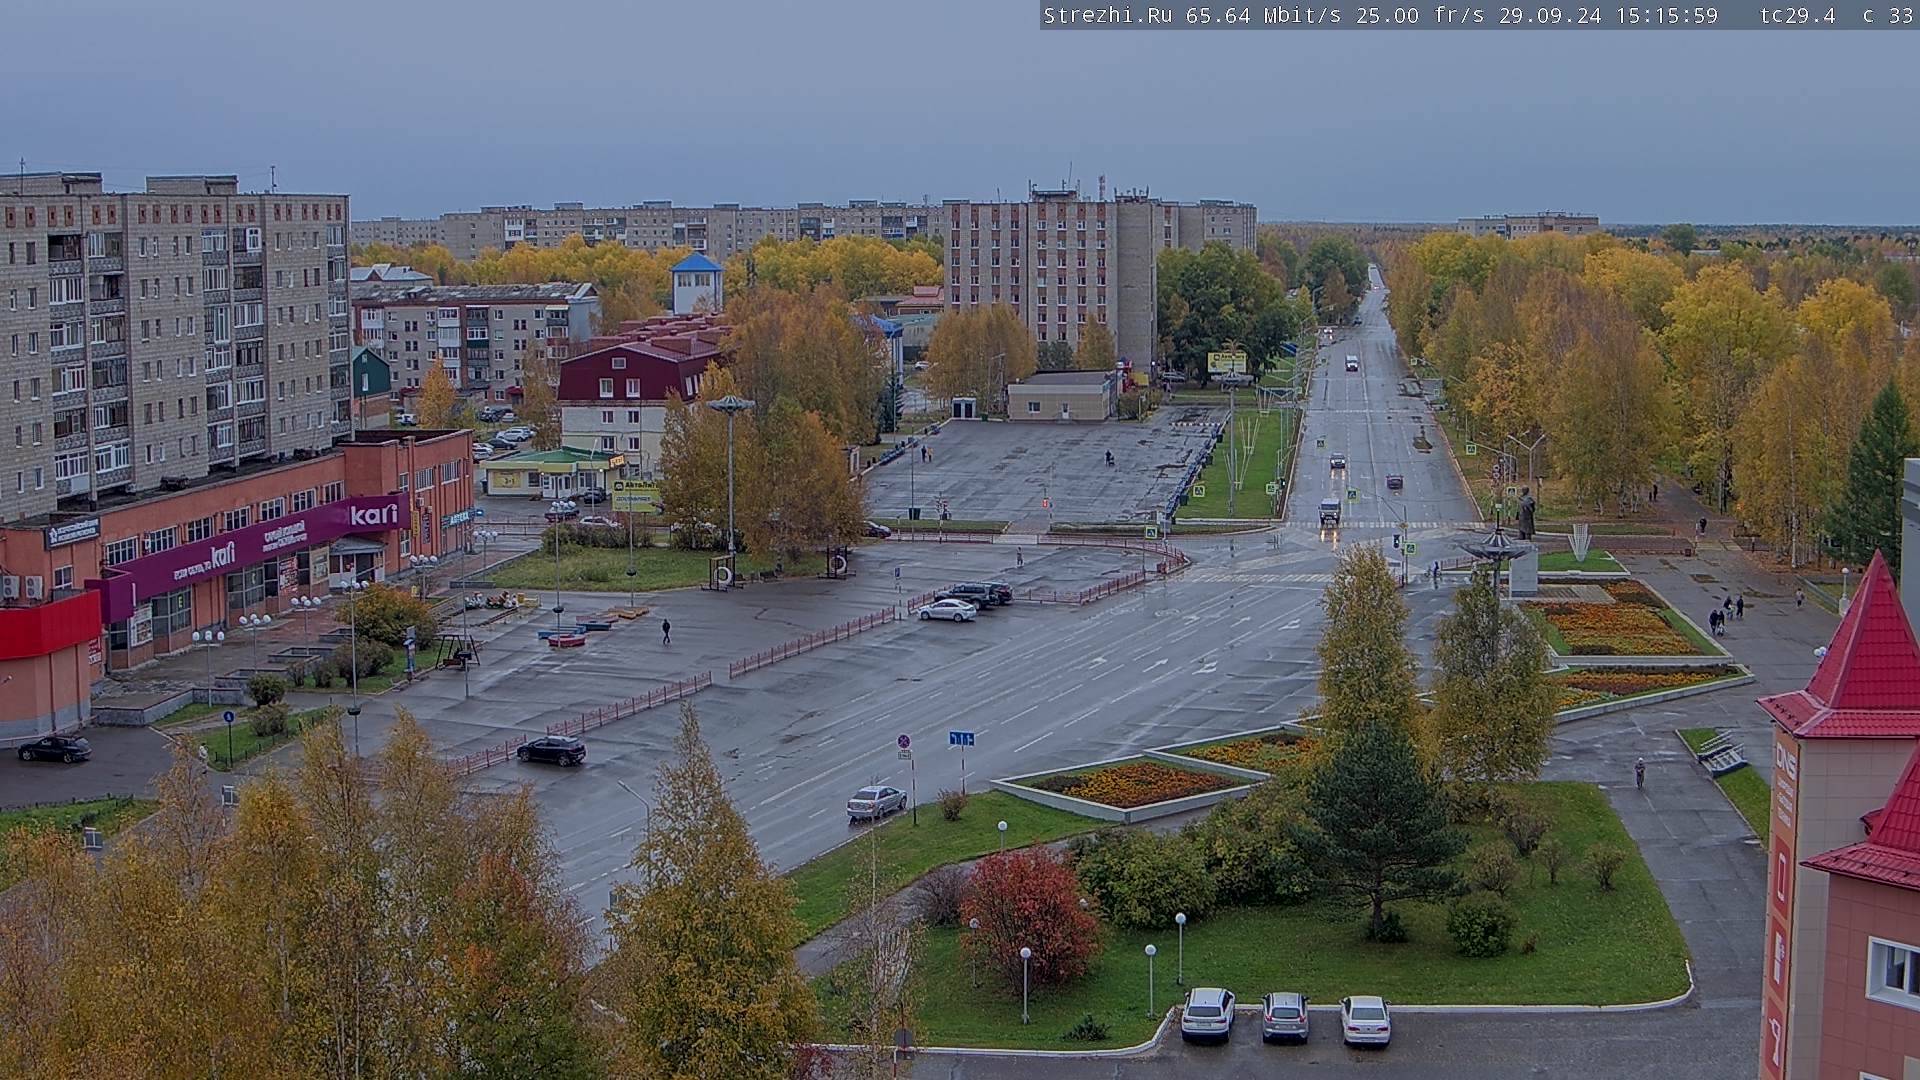Click the c 33 overlay value
The height and width of the screenshot is (1080, 1920).
coord(1887,15)
